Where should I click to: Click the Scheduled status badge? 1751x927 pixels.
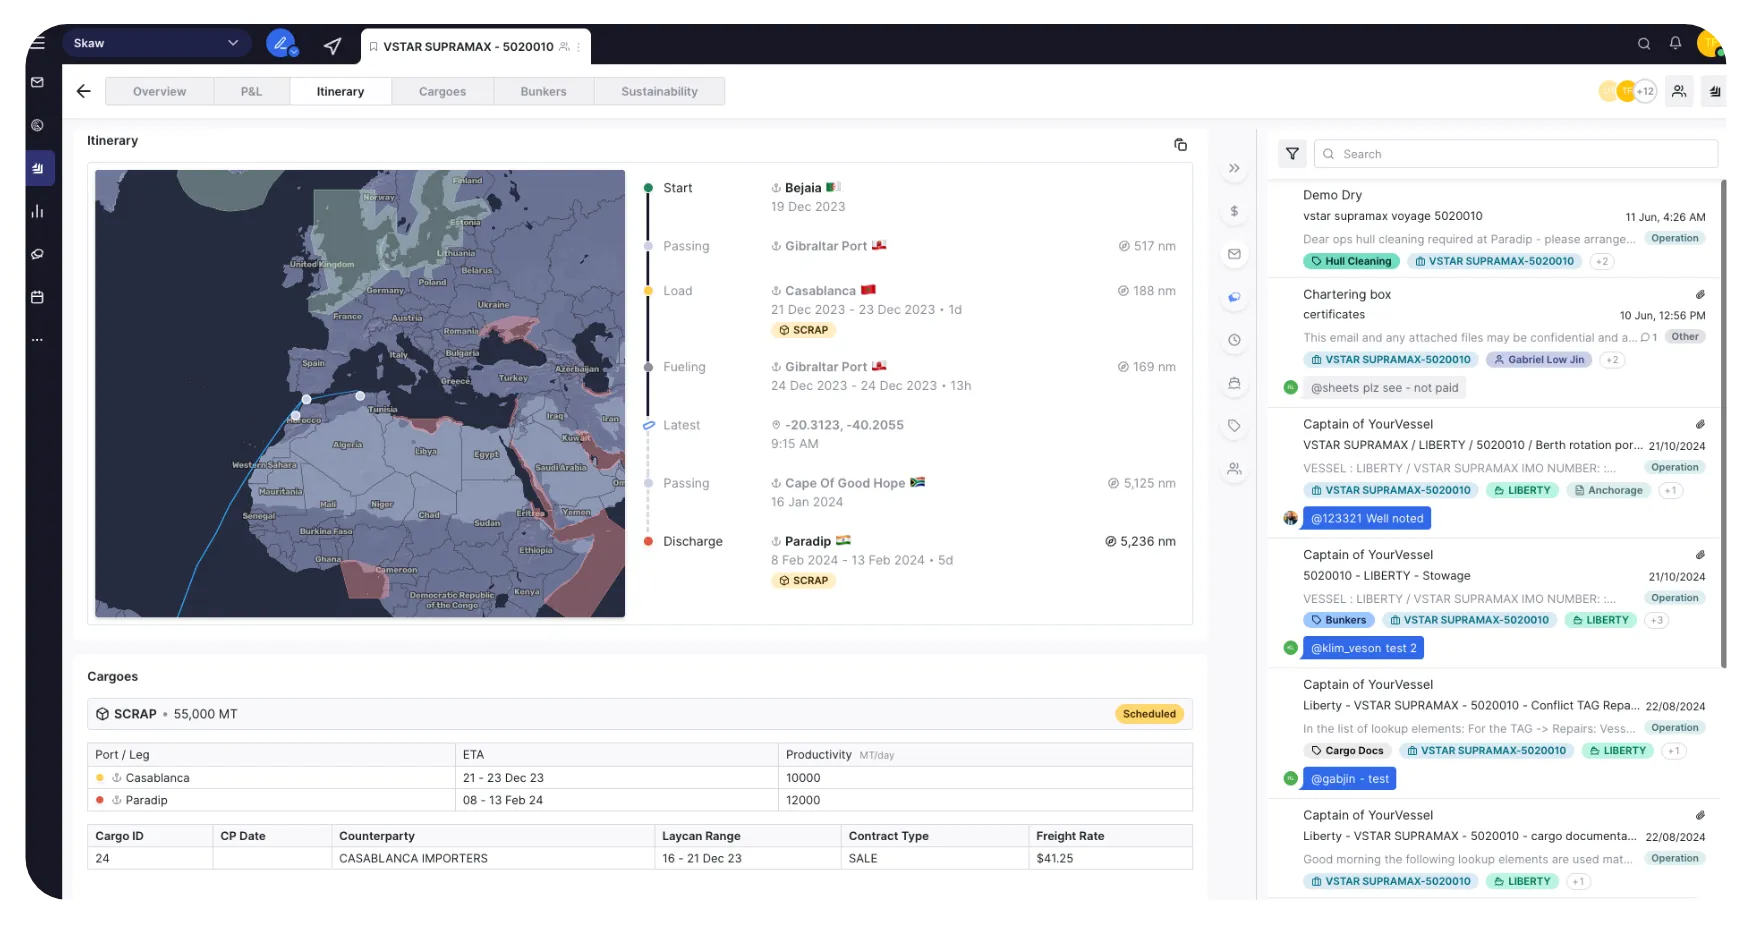1149,714
